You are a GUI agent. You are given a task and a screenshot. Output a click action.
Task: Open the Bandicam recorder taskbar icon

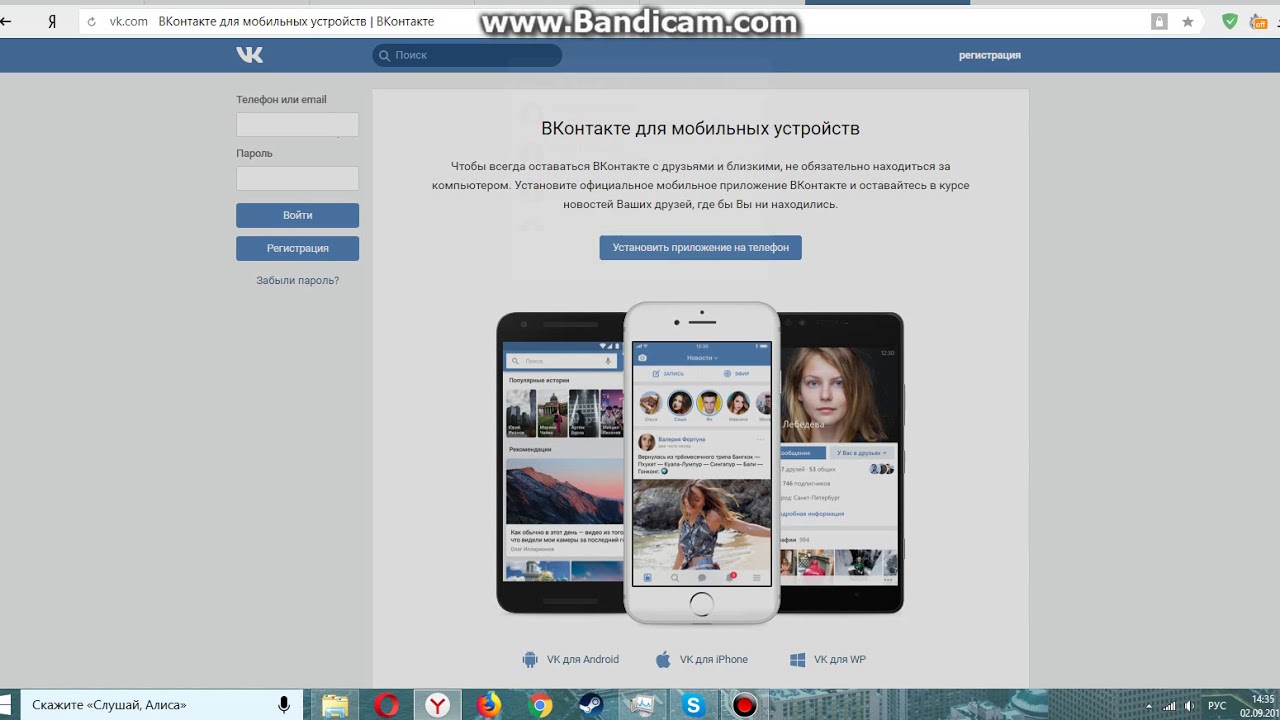pyautogui.click(x=744, y=705)
